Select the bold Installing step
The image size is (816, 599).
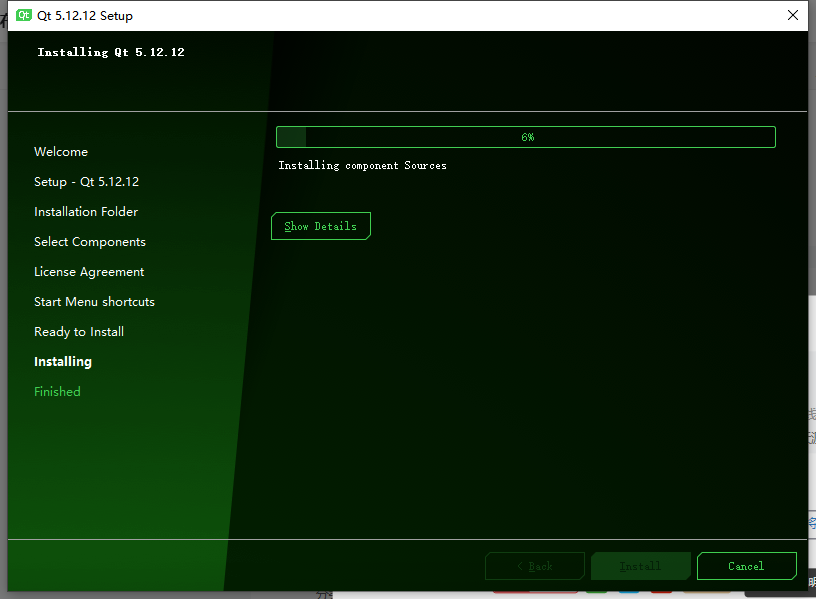click(63, 362)
